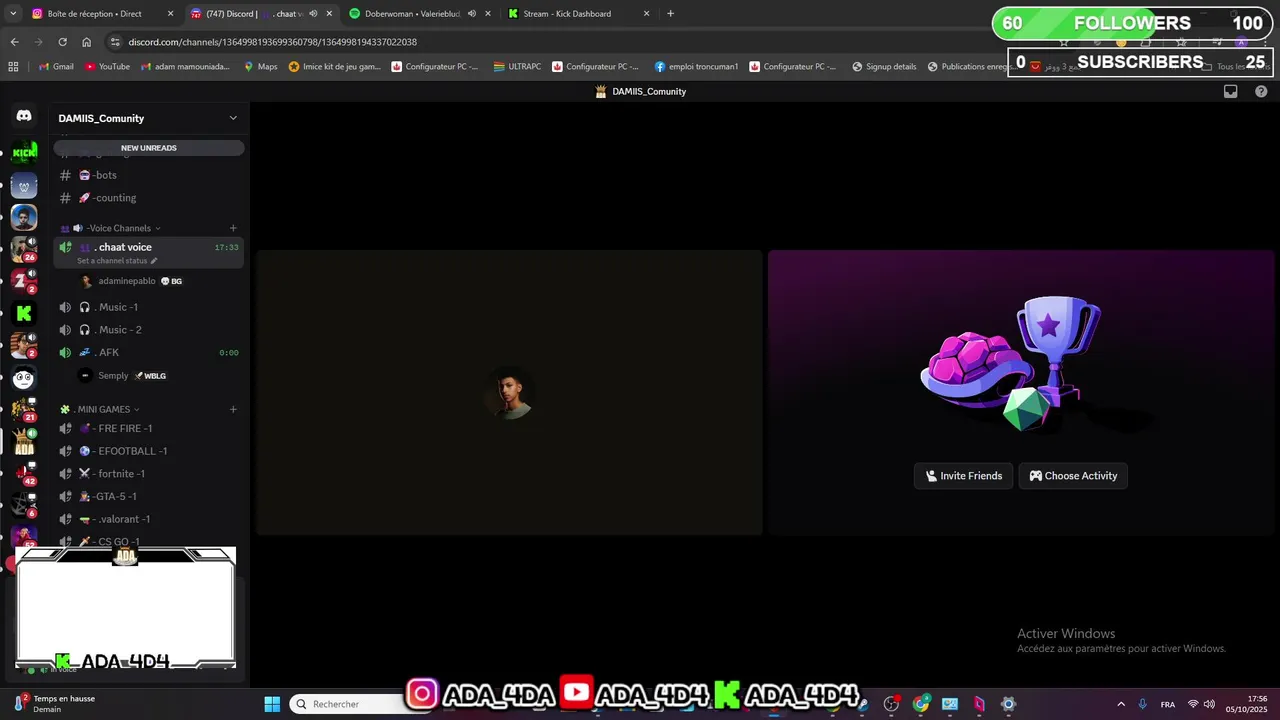Click adaminepablo avatar in the call grid

point(510,393)
